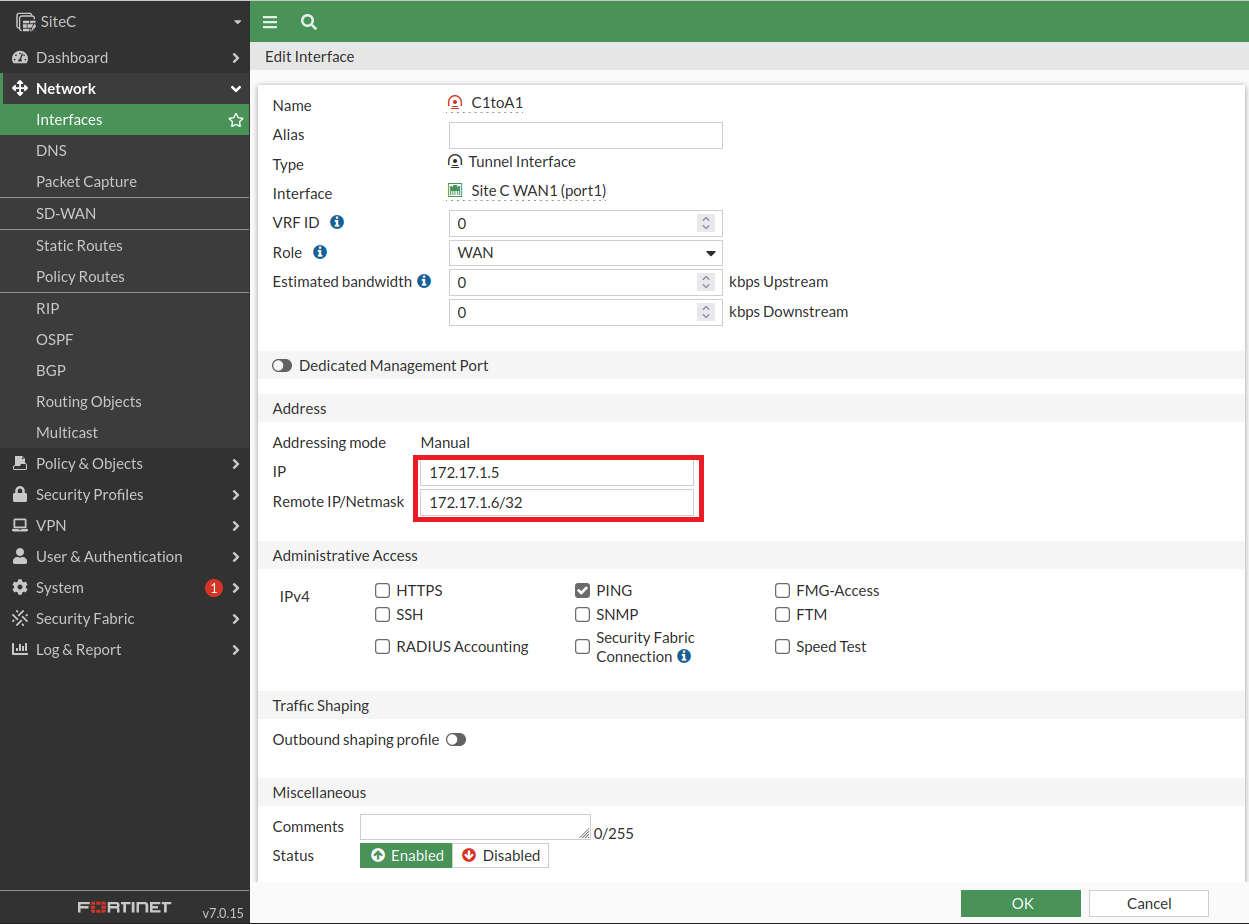Expand Security Profiles menu

click(x=236, y=495)
